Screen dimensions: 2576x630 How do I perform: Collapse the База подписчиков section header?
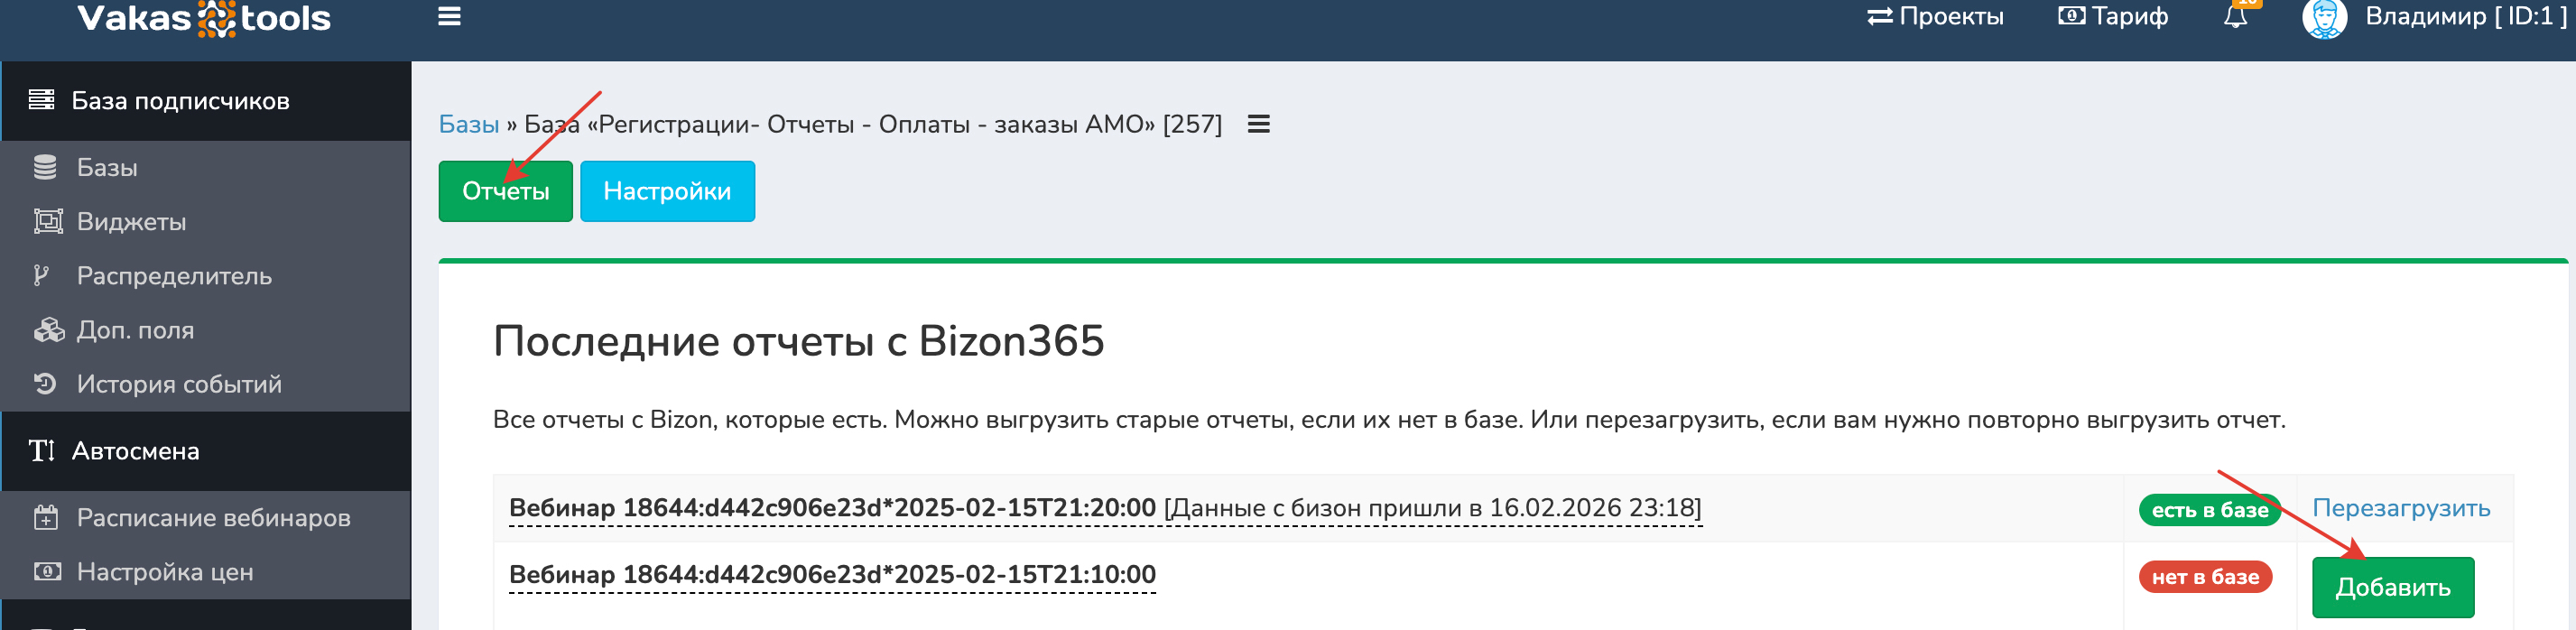pyautogui.click(x=180, y=101)
